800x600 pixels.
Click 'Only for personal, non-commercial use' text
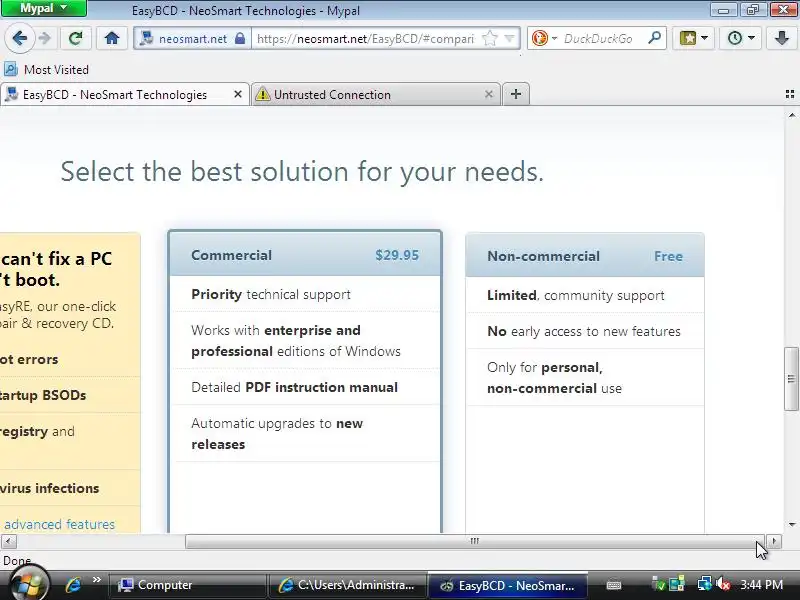pos(555,378)
